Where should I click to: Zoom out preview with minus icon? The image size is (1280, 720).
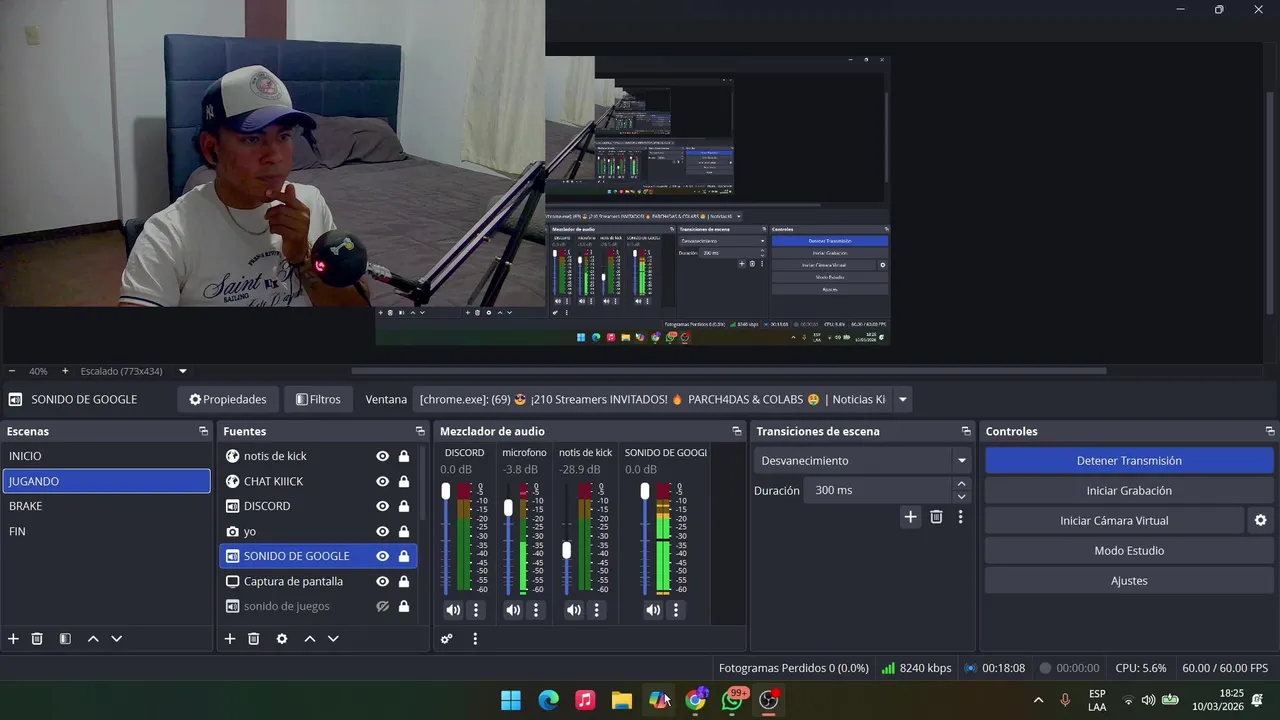(12, 371)
